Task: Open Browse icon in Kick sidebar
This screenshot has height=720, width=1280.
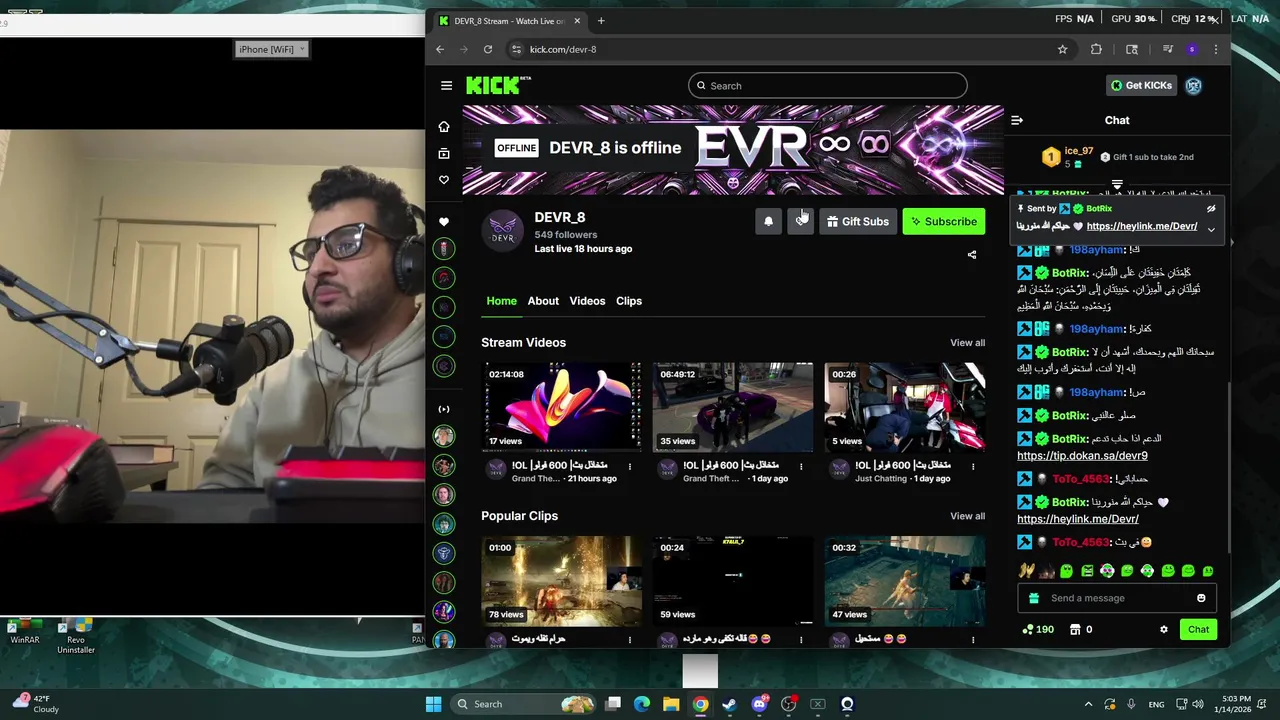Action: click(x=444, y=154)
